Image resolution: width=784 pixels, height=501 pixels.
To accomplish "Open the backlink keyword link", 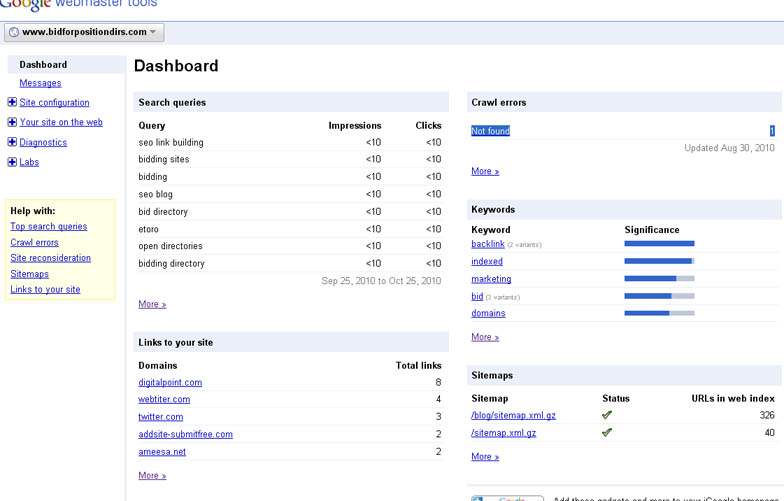I will click(x=488, y=244).
